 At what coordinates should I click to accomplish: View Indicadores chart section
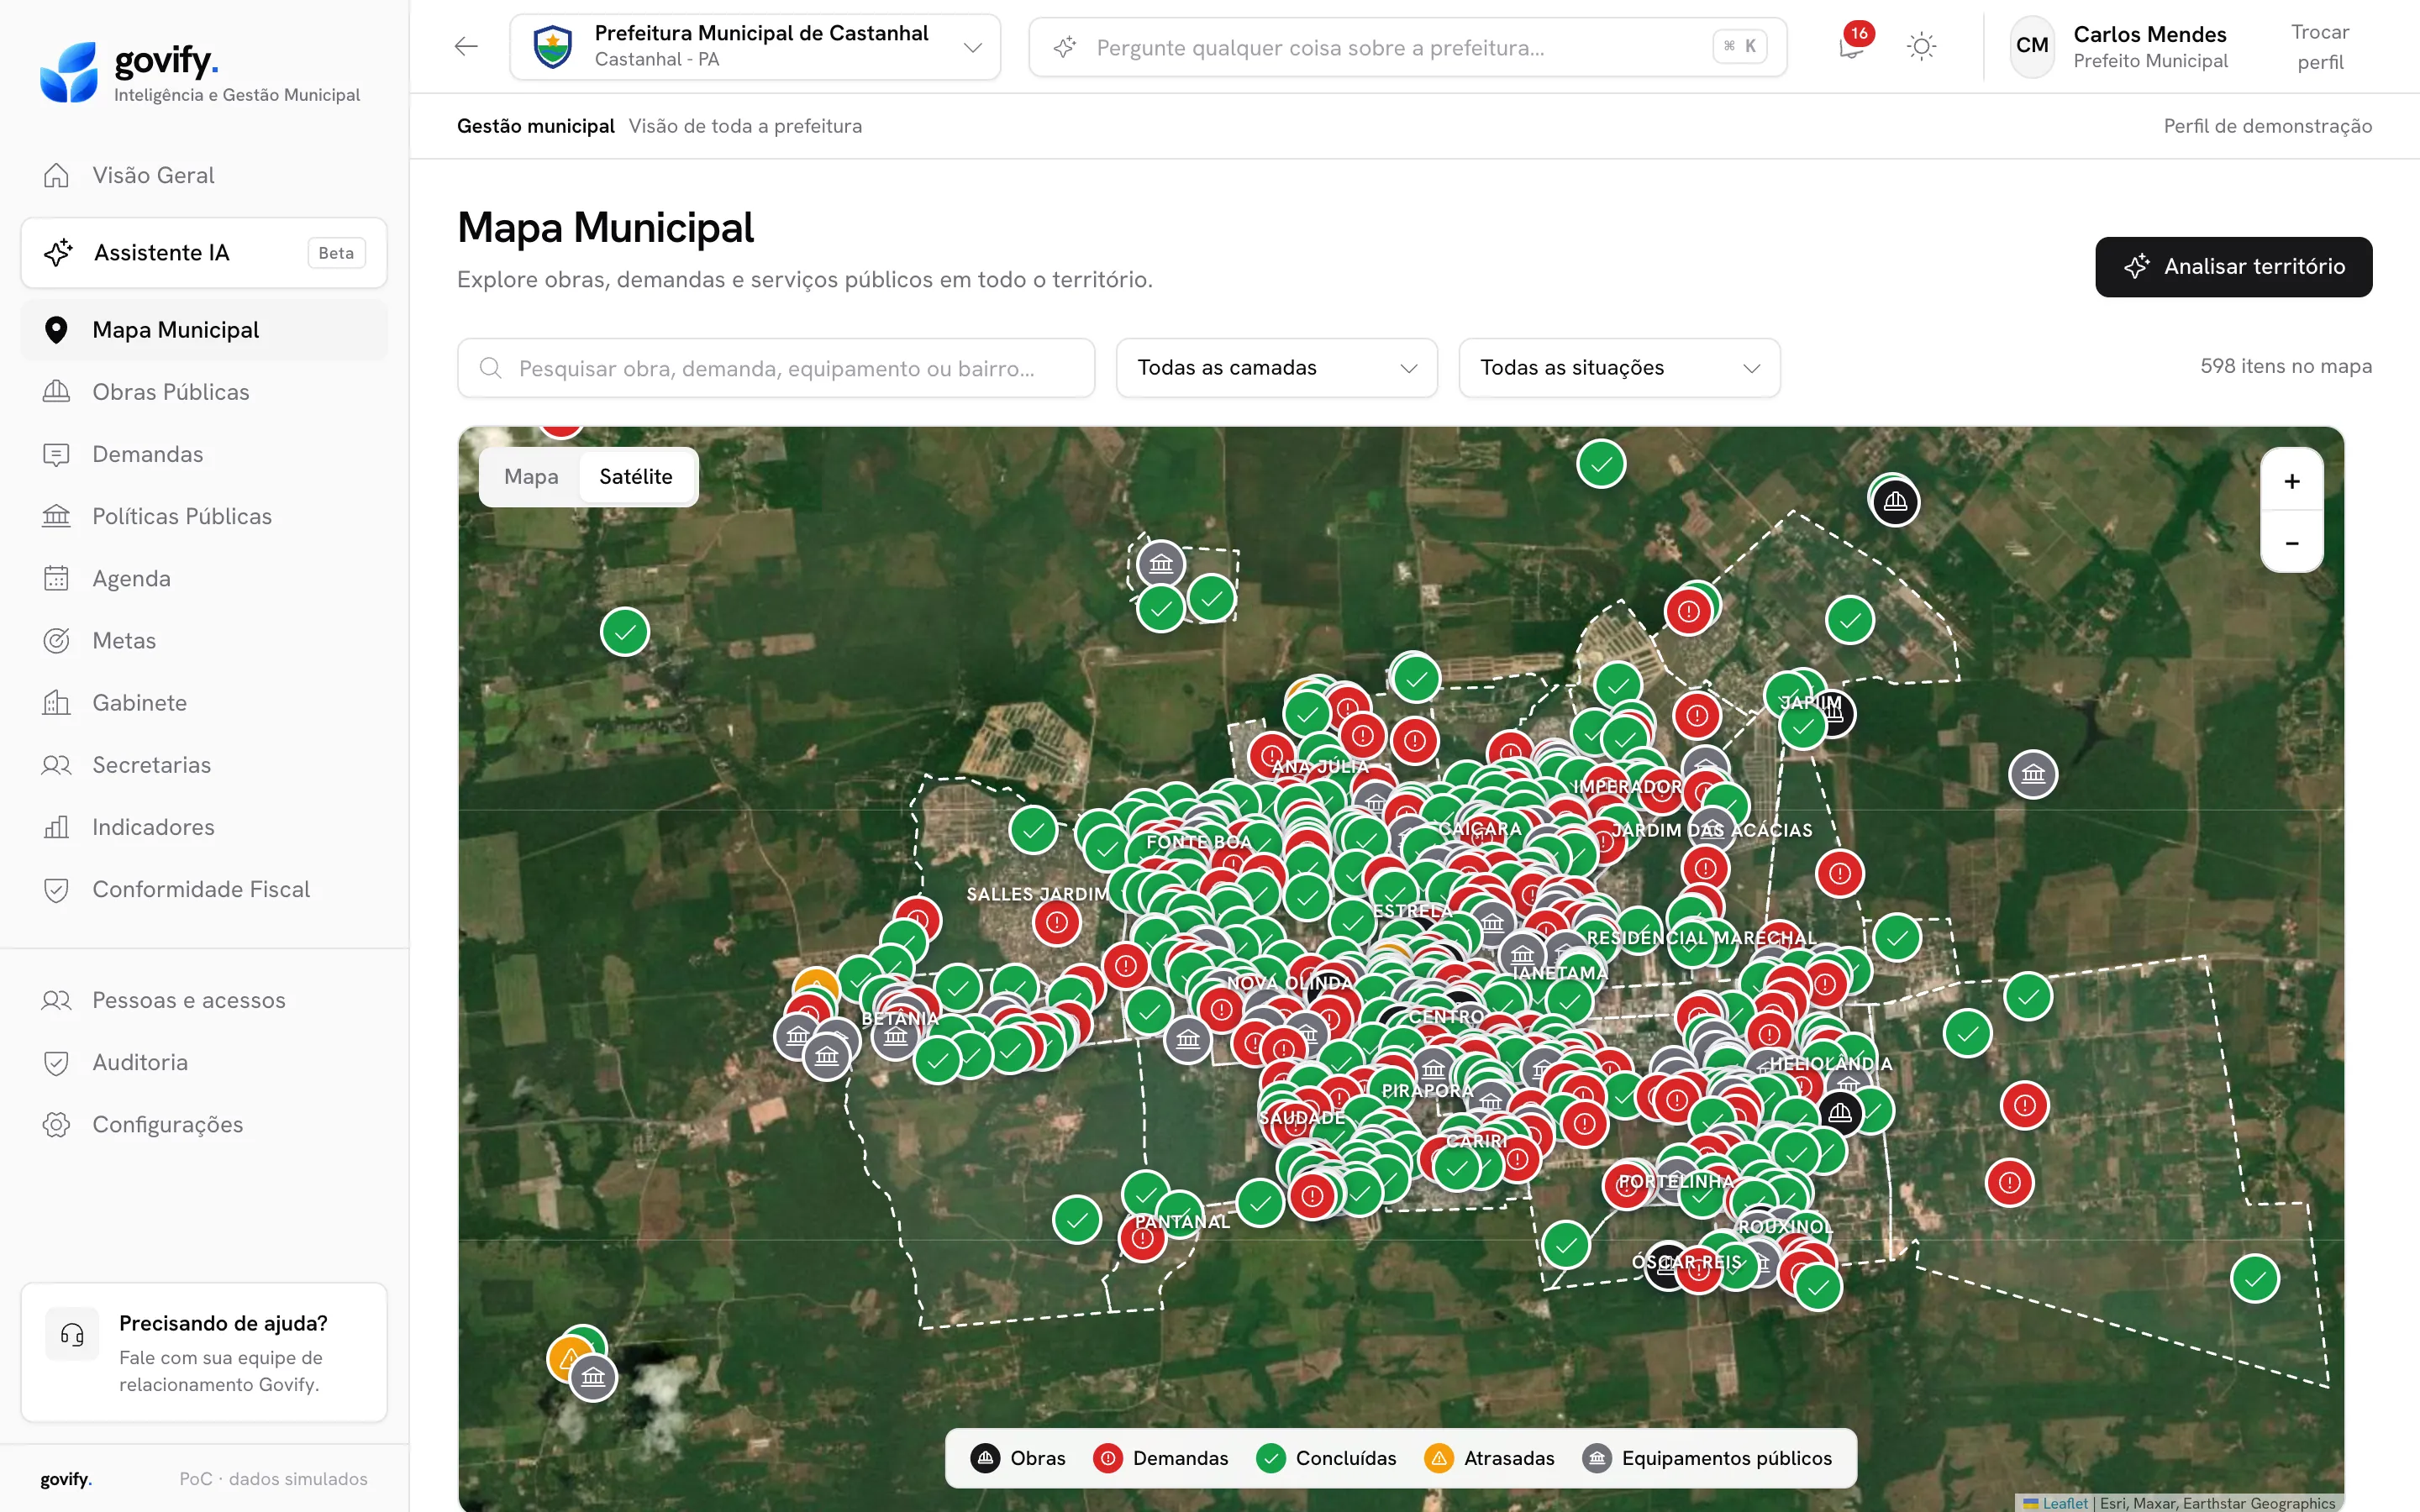pos(204,827)
